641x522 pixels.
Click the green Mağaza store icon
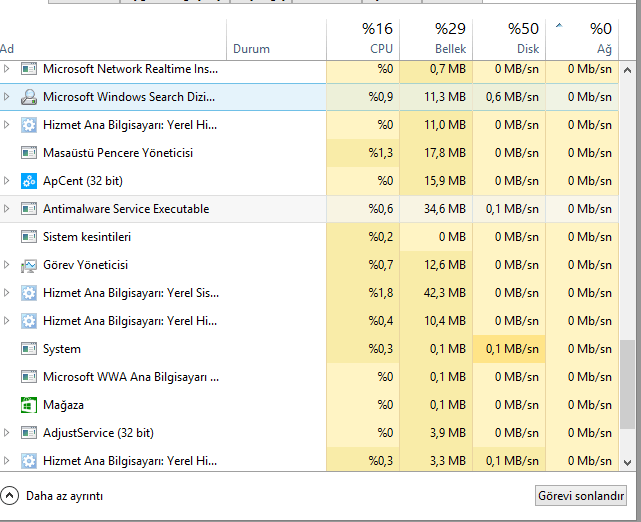click(x=29, y=405)
